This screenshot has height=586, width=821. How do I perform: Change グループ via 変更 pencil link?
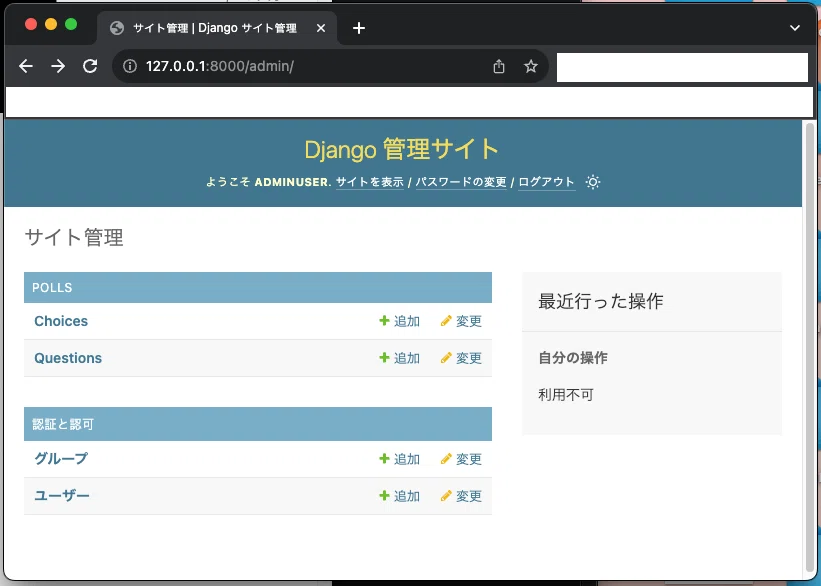[x=461, y=459]
